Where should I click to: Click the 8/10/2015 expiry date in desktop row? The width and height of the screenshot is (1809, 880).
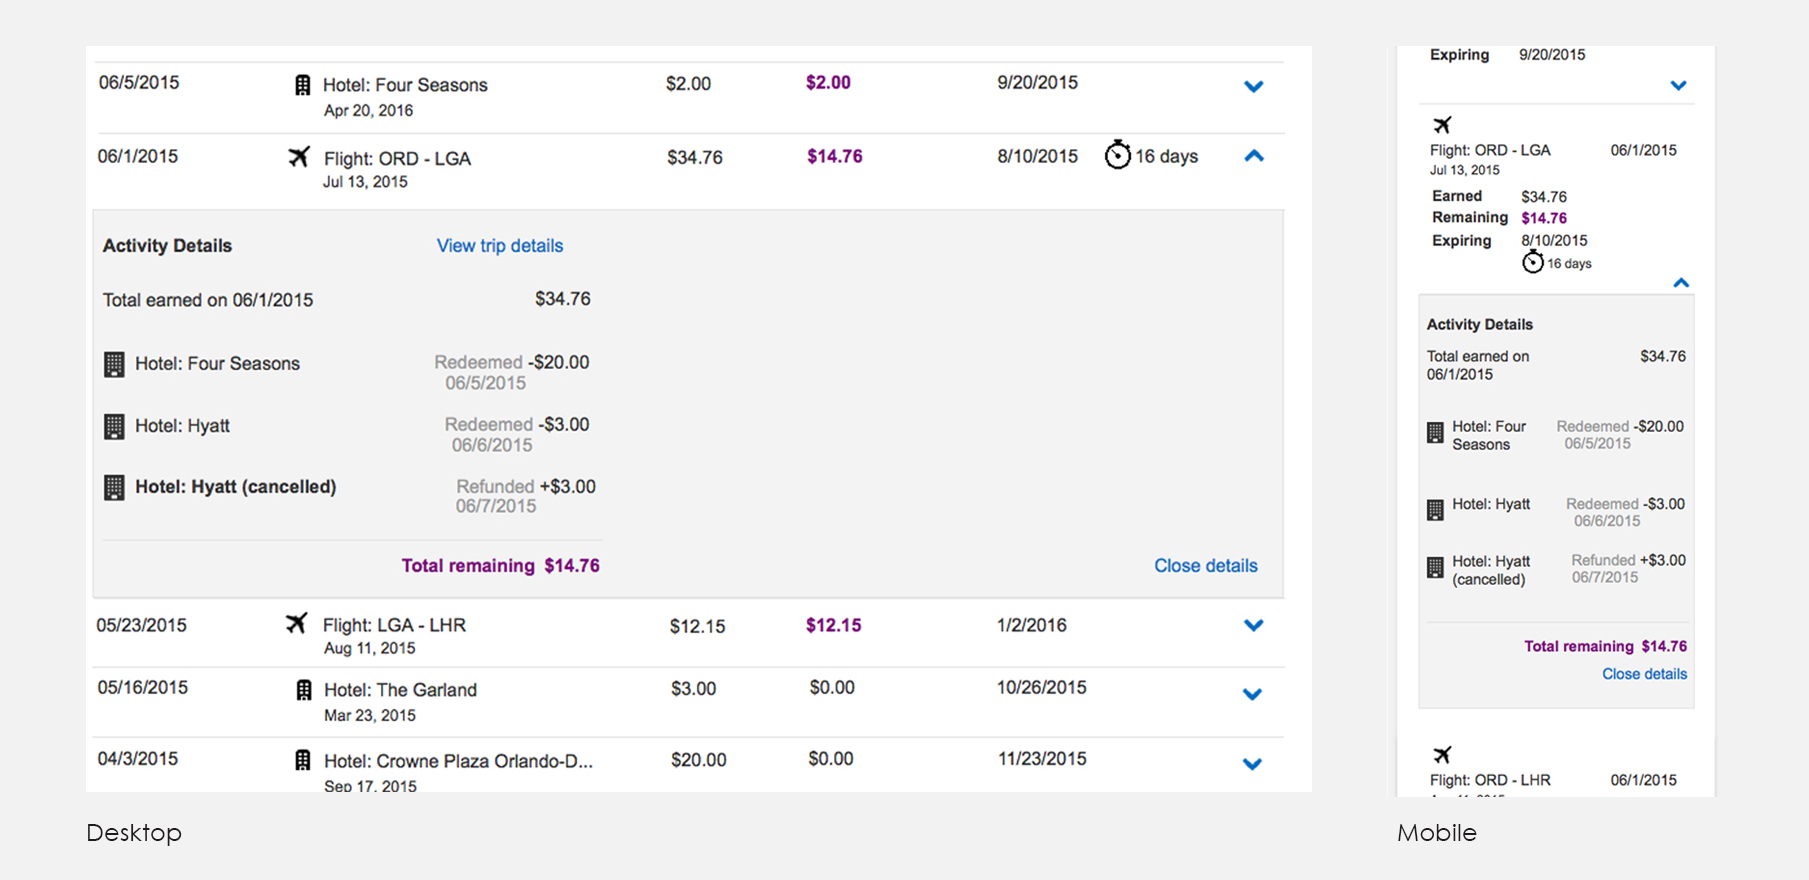click(x=1037, y=157)
